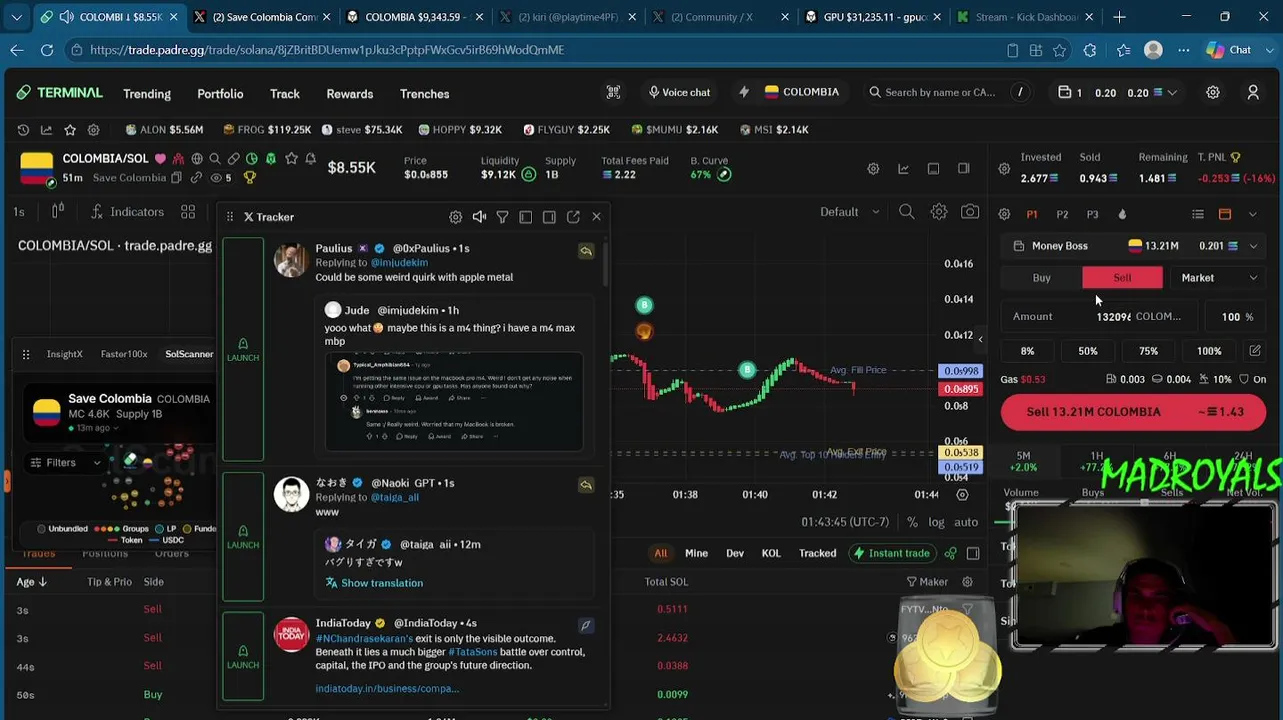The width and height of the screenshot is (1283, 720).
Task: Toggle auto scale on the chart
Action: click(x=966, y=522)
